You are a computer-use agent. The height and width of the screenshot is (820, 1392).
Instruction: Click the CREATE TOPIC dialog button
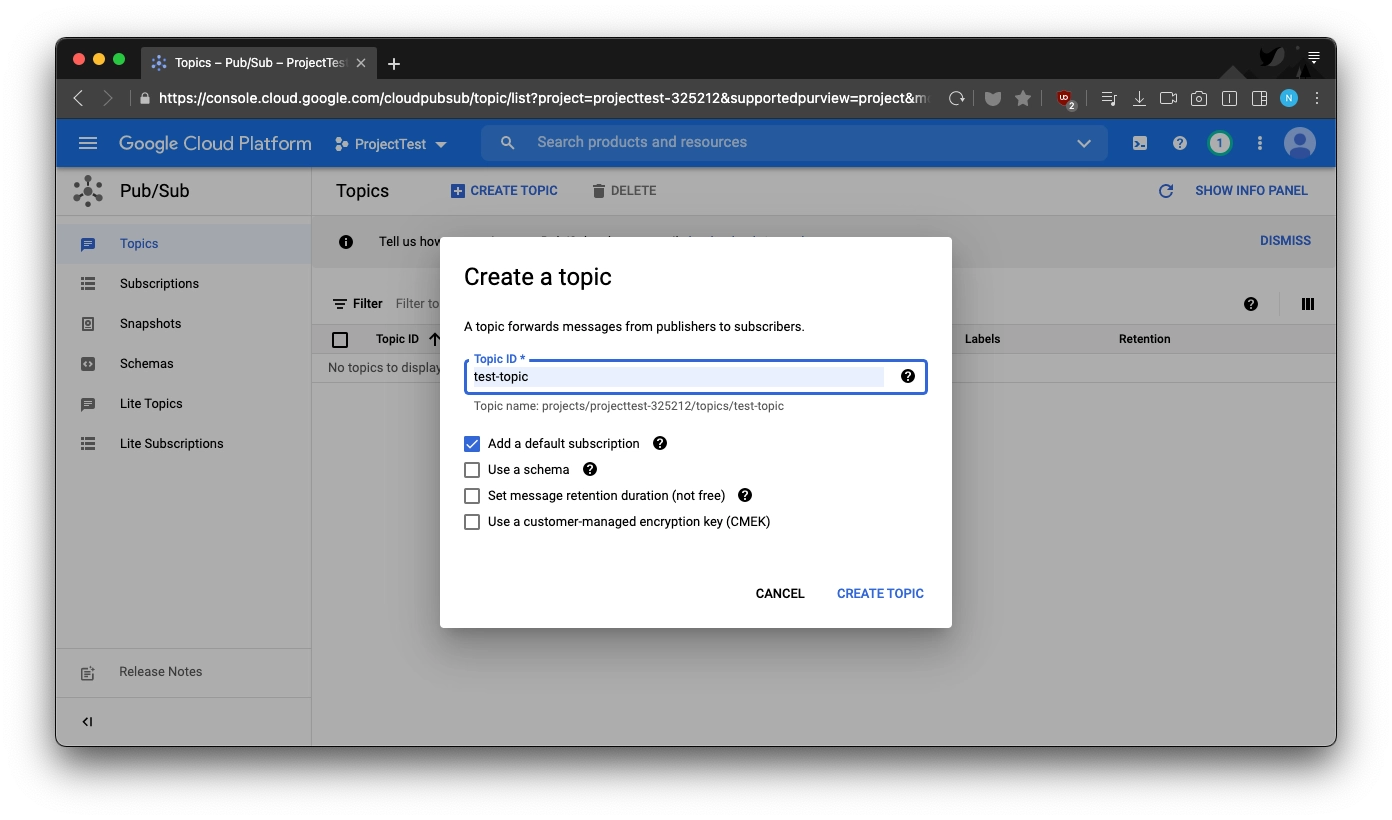point(880,594)
